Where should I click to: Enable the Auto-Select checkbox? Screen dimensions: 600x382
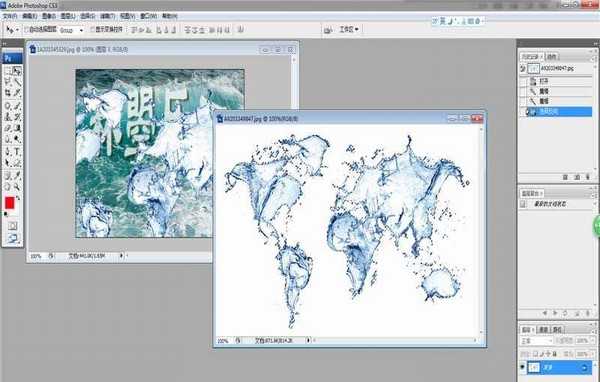(x=27, y=29)
